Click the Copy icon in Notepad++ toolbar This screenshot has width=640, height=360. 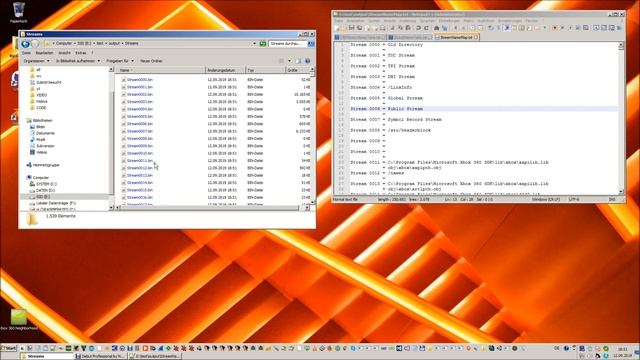tap(400, 28)
